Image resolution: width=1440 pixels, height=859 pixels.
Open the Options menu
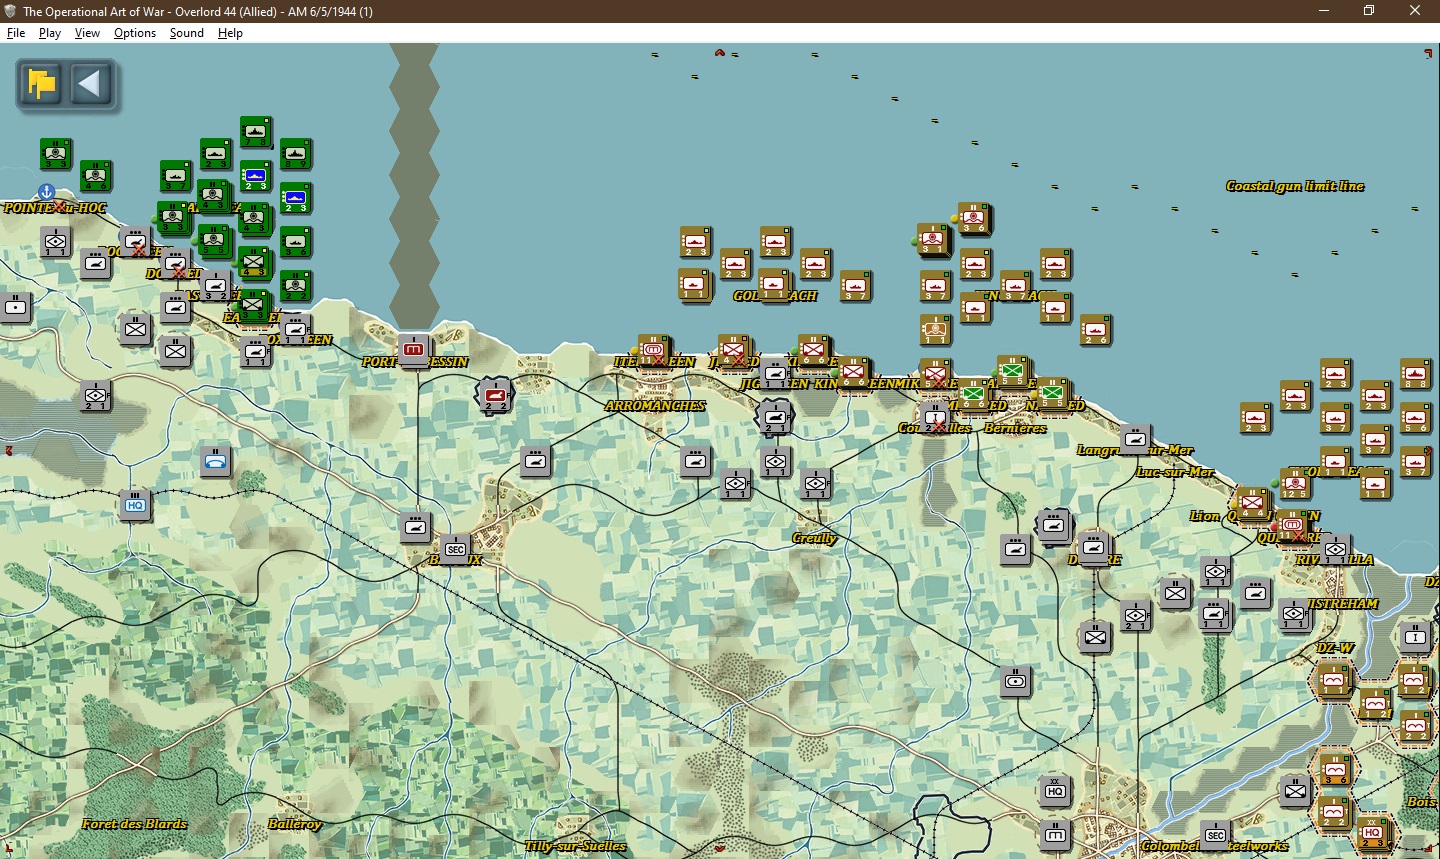[x=135, y=33]
